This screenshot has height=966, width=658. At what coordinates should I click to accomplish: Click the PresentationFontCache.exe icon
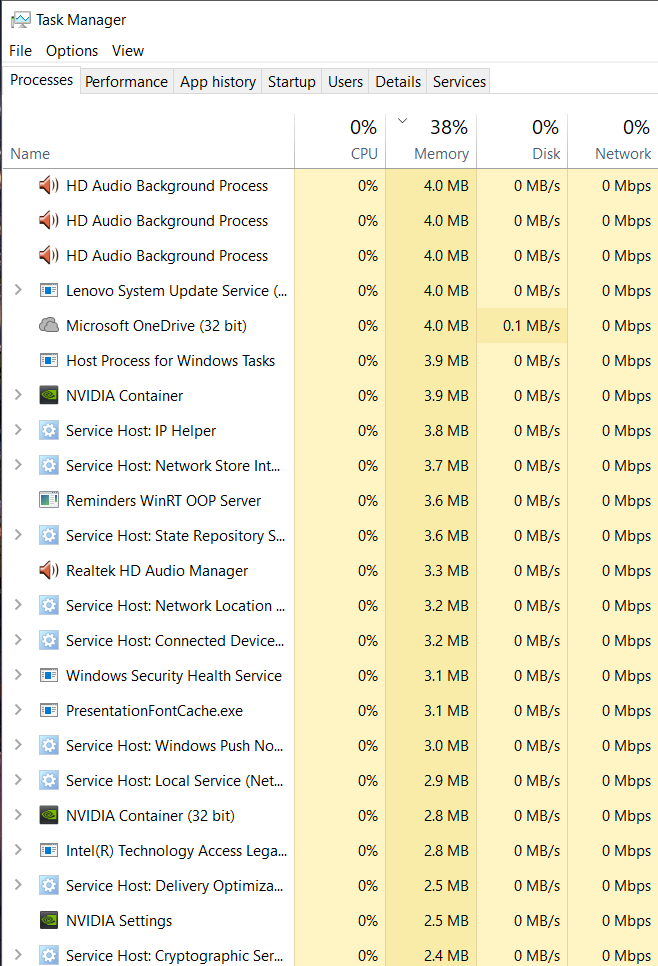49,710
